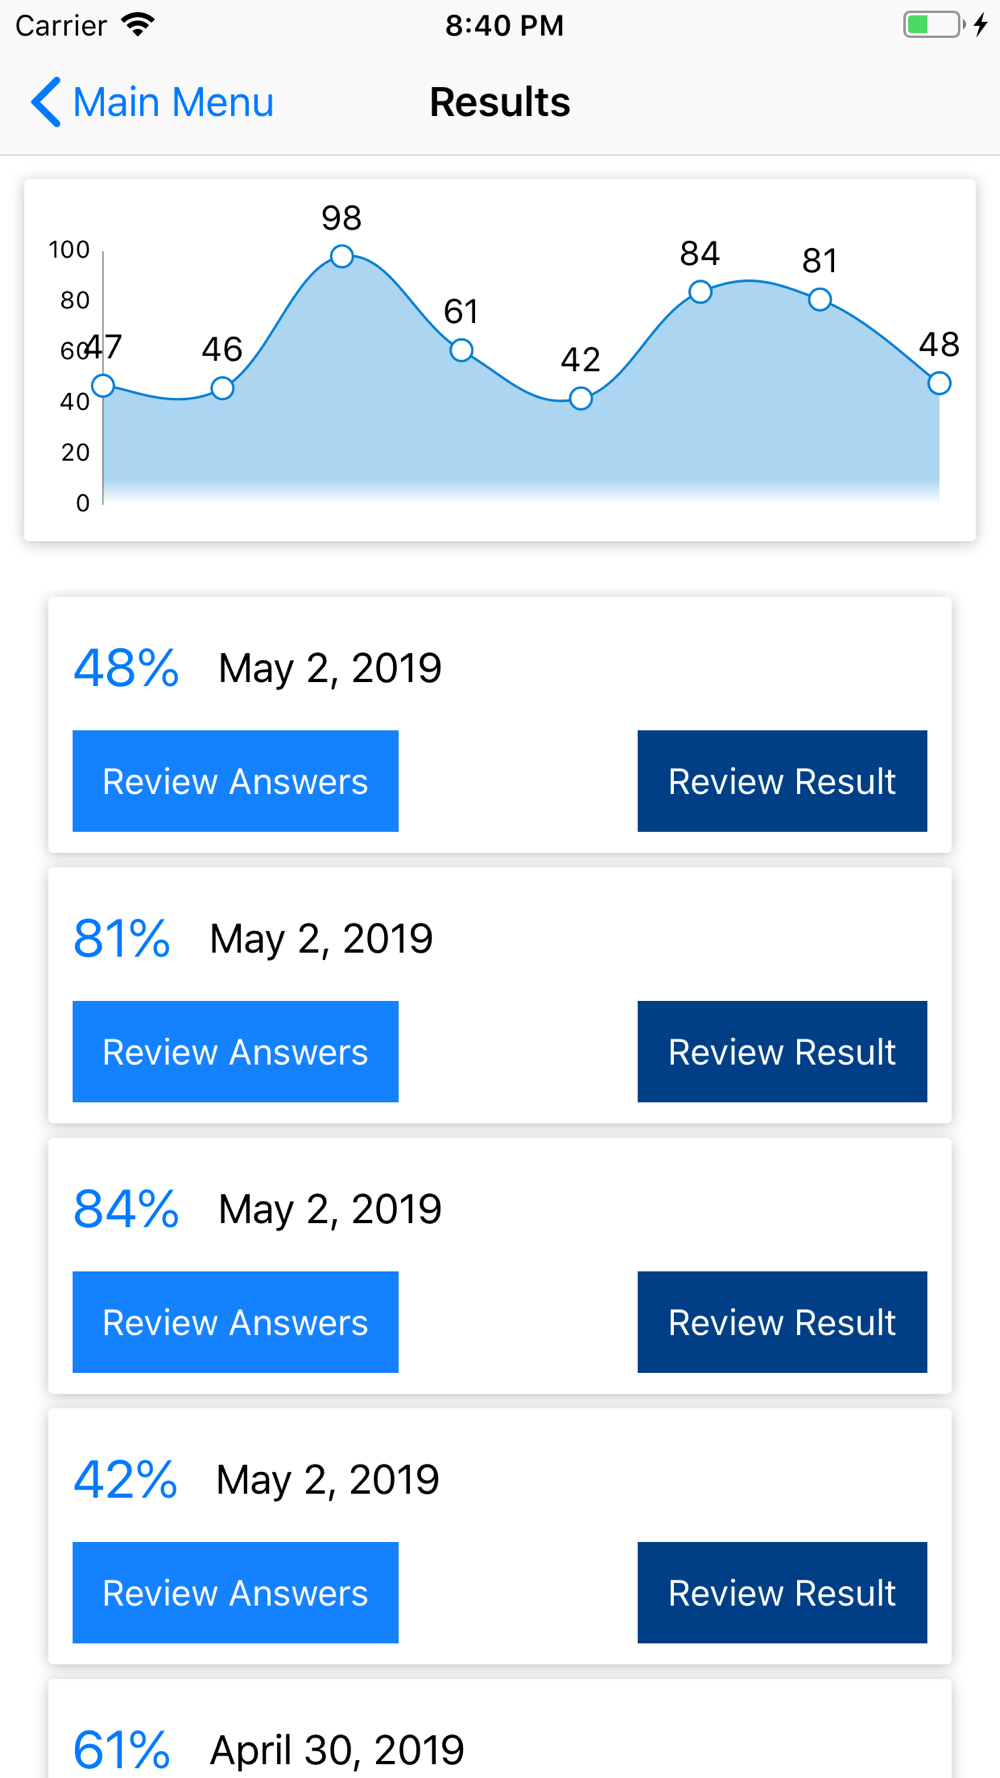
Task: Review Answers for the 84% result
Action: [x=236, y=1322]
